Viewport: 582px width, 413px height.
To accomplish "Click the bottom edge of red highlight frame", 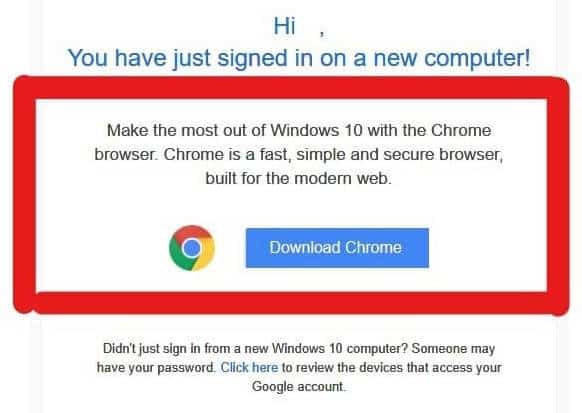I will click(291, 303).
